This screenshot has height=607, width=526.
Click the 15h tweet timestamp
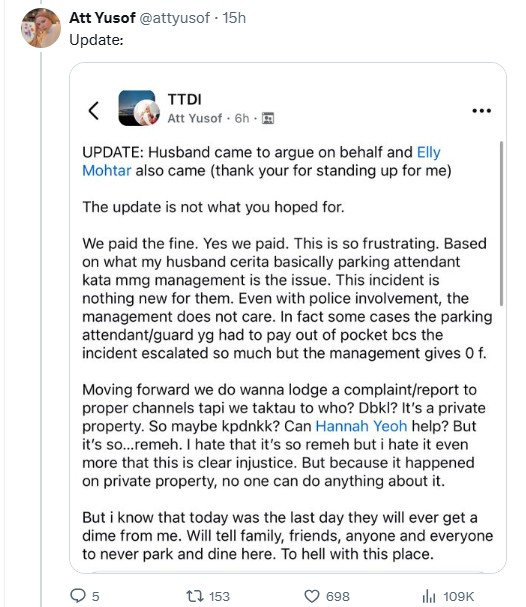(x=234, y=18)
